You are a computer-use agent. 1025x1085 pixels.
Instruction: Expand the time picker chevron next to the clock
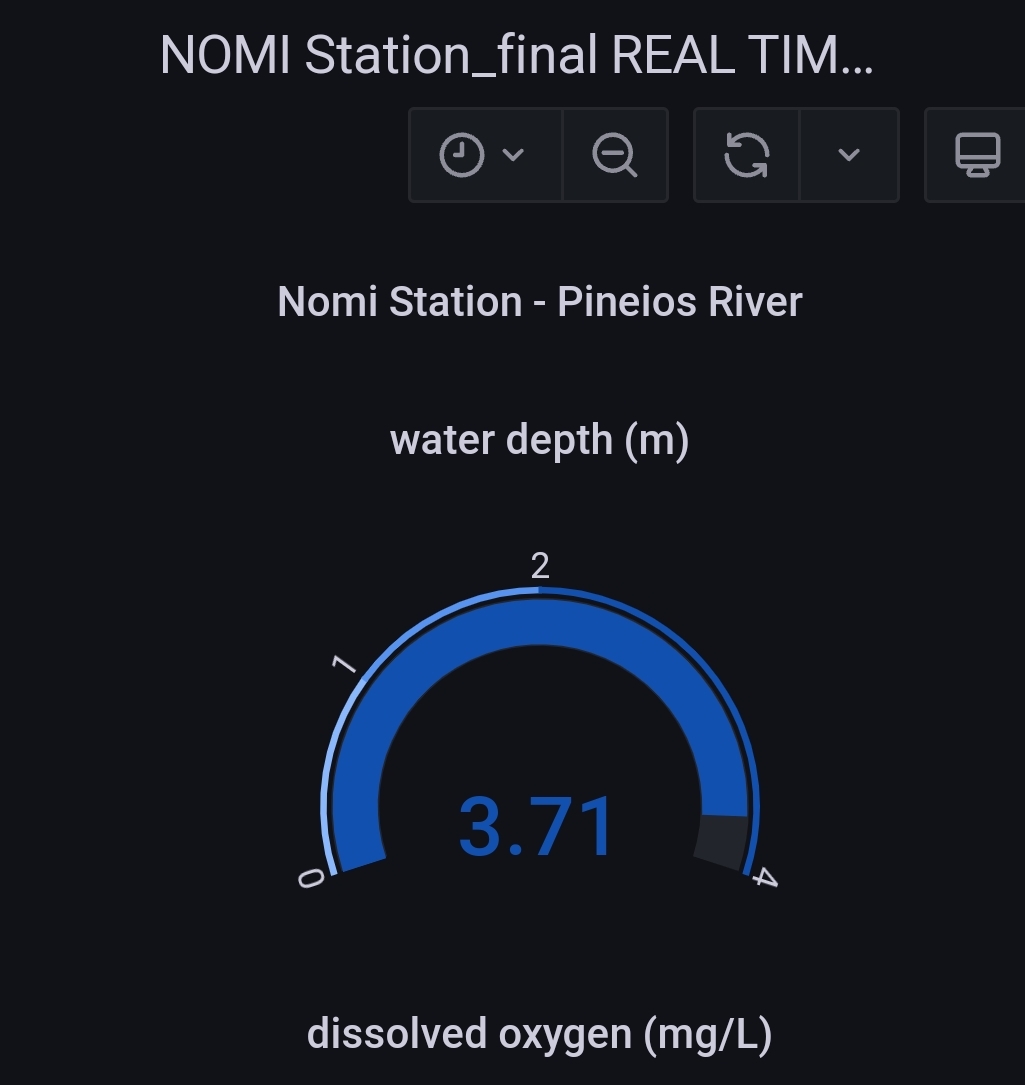coord(513,155)
